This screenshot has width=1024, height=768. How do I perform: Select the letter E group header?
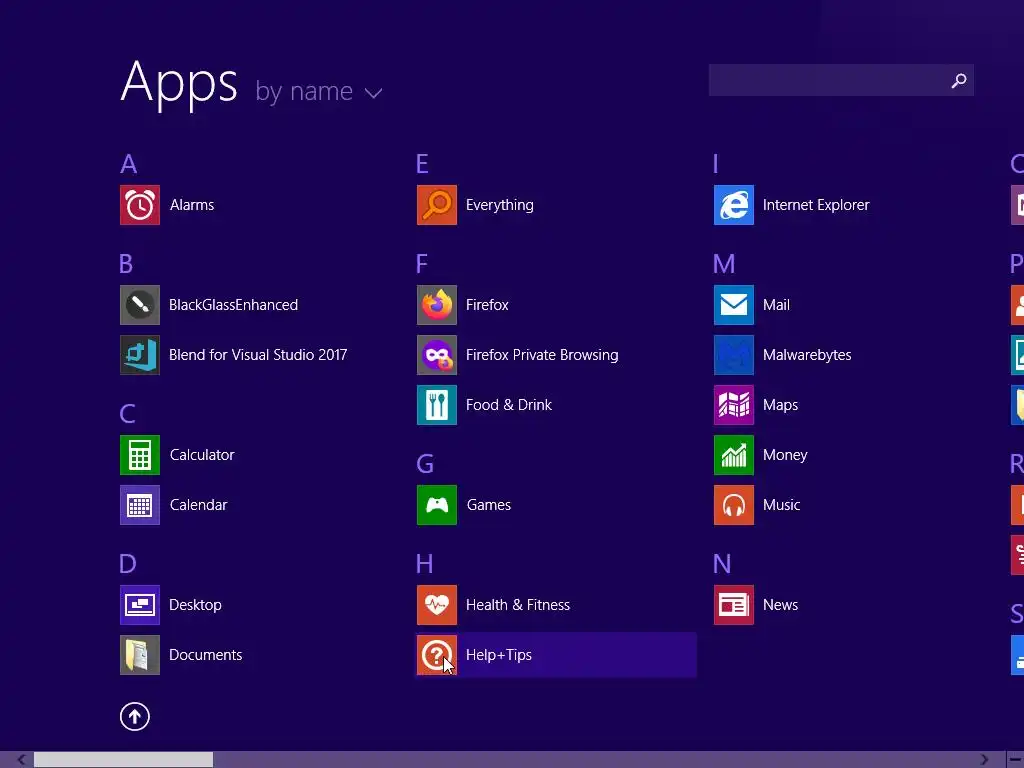pos(423,164)
